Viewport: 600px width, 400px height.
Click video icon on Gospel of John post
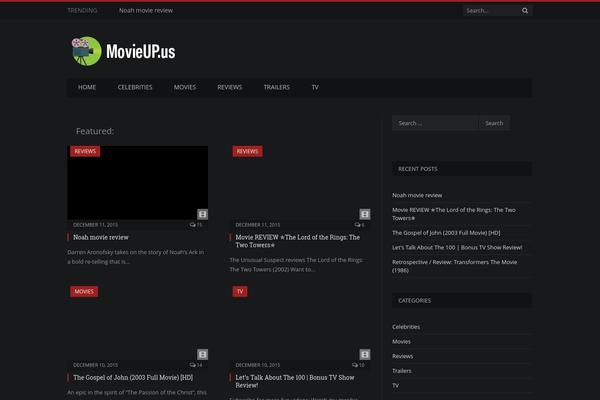202,354
